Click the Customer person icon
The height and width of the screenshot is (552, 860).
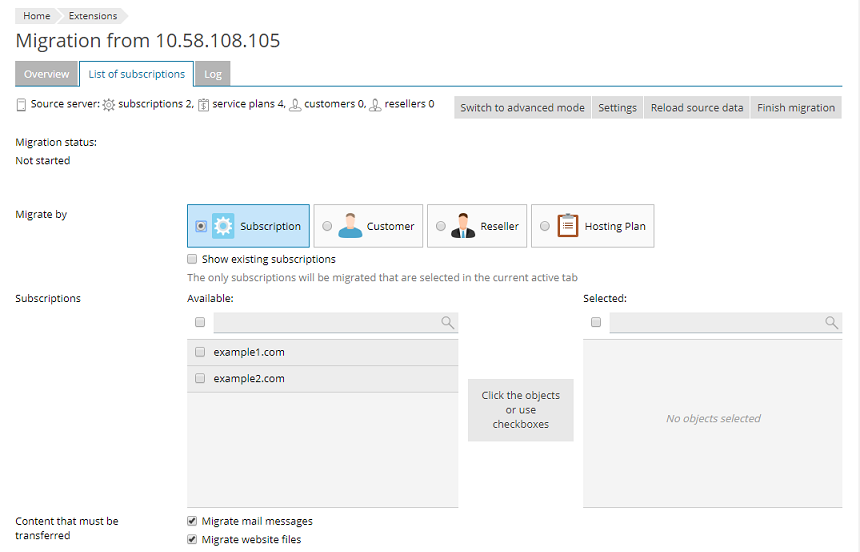pos(350,226)
